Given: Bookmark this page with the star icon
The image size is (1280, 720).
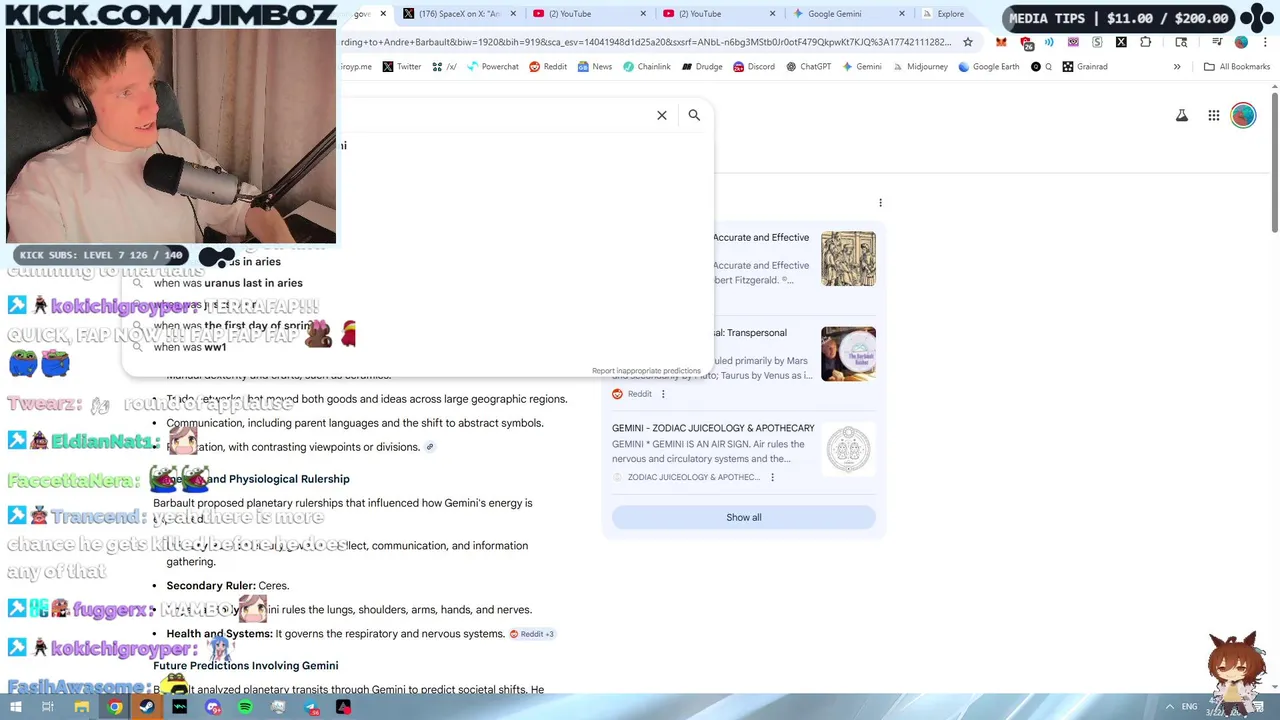Looking at the screenshot, I should [968, 42].
